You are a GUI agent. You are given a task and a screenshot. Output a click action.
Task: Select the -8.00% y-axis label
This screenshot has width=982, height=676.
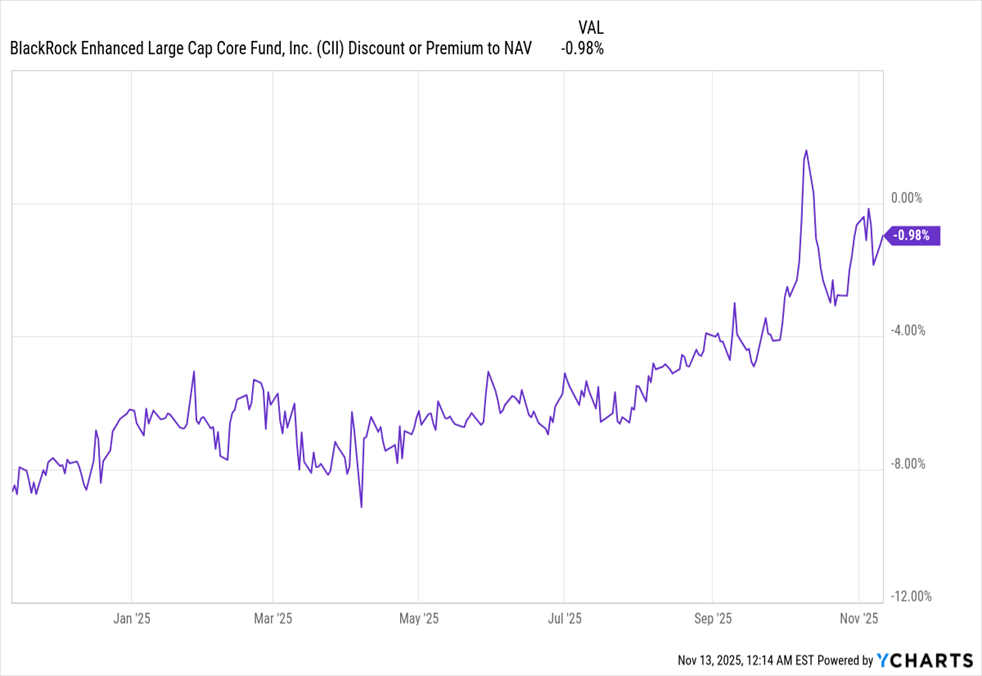coord(910,464)
